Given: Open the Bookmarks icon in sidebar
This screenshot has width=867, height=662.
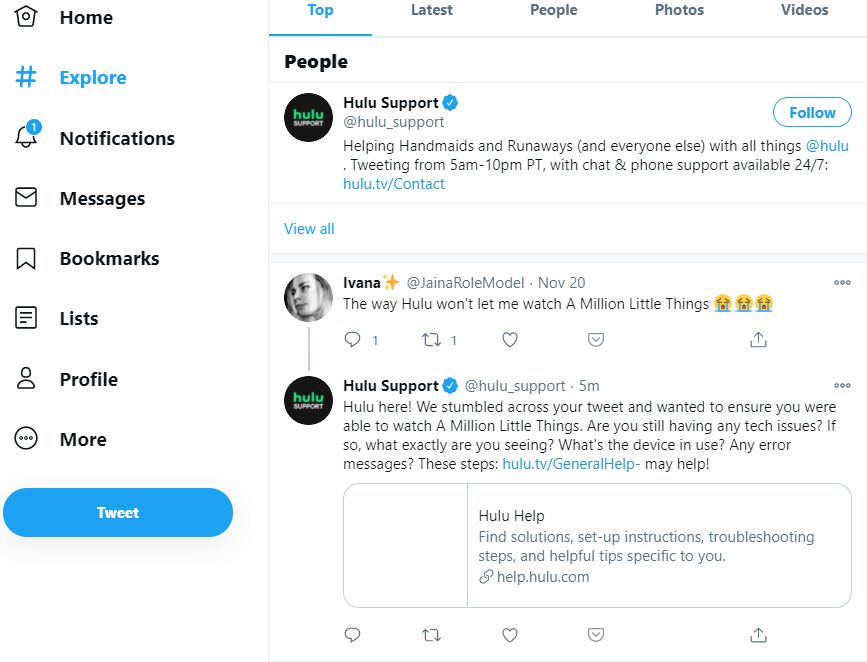Looking at the screenshot, I should coord(27,259).
